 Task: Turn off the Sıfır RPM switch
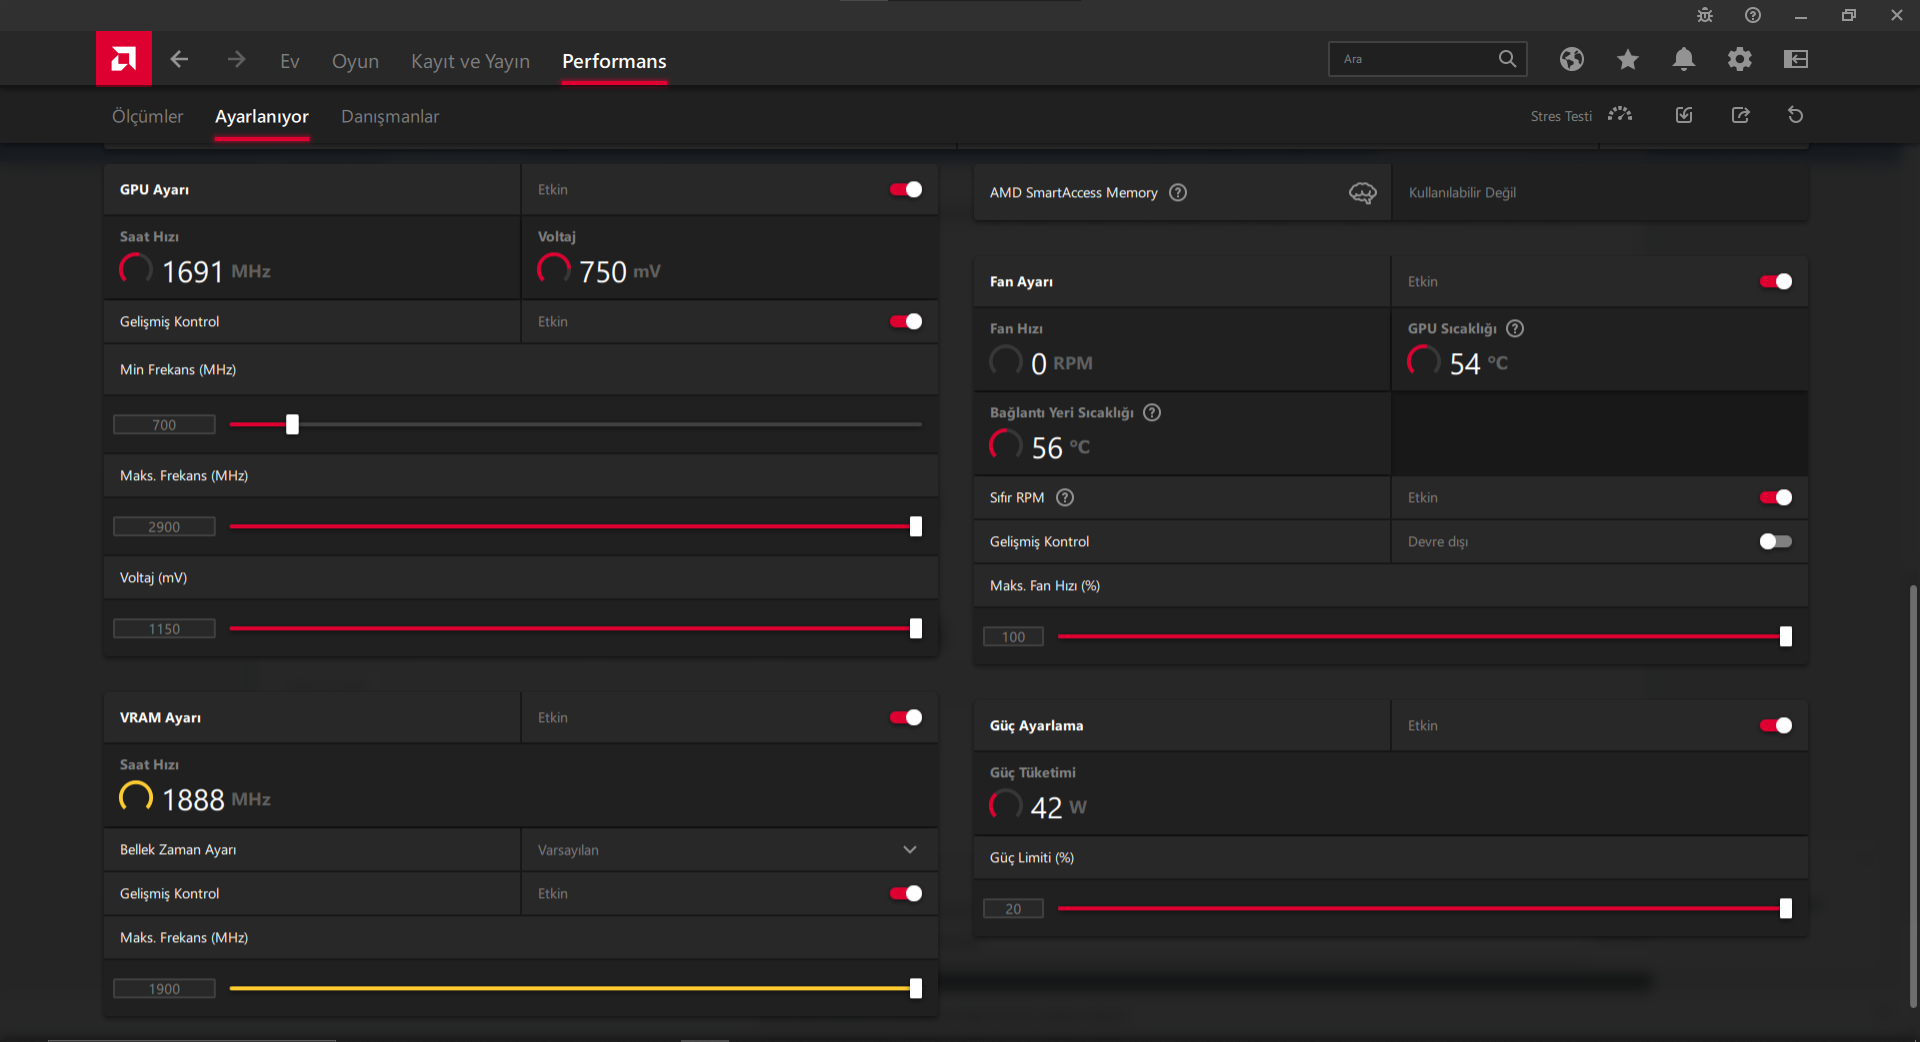[1776, 498]
